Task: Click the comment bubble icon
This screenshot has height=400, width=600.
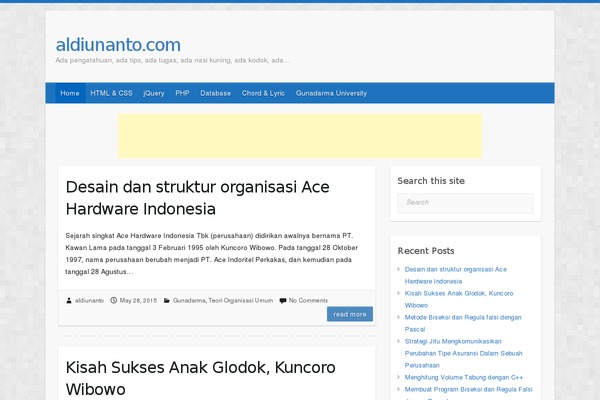Action: click(283, 300)
